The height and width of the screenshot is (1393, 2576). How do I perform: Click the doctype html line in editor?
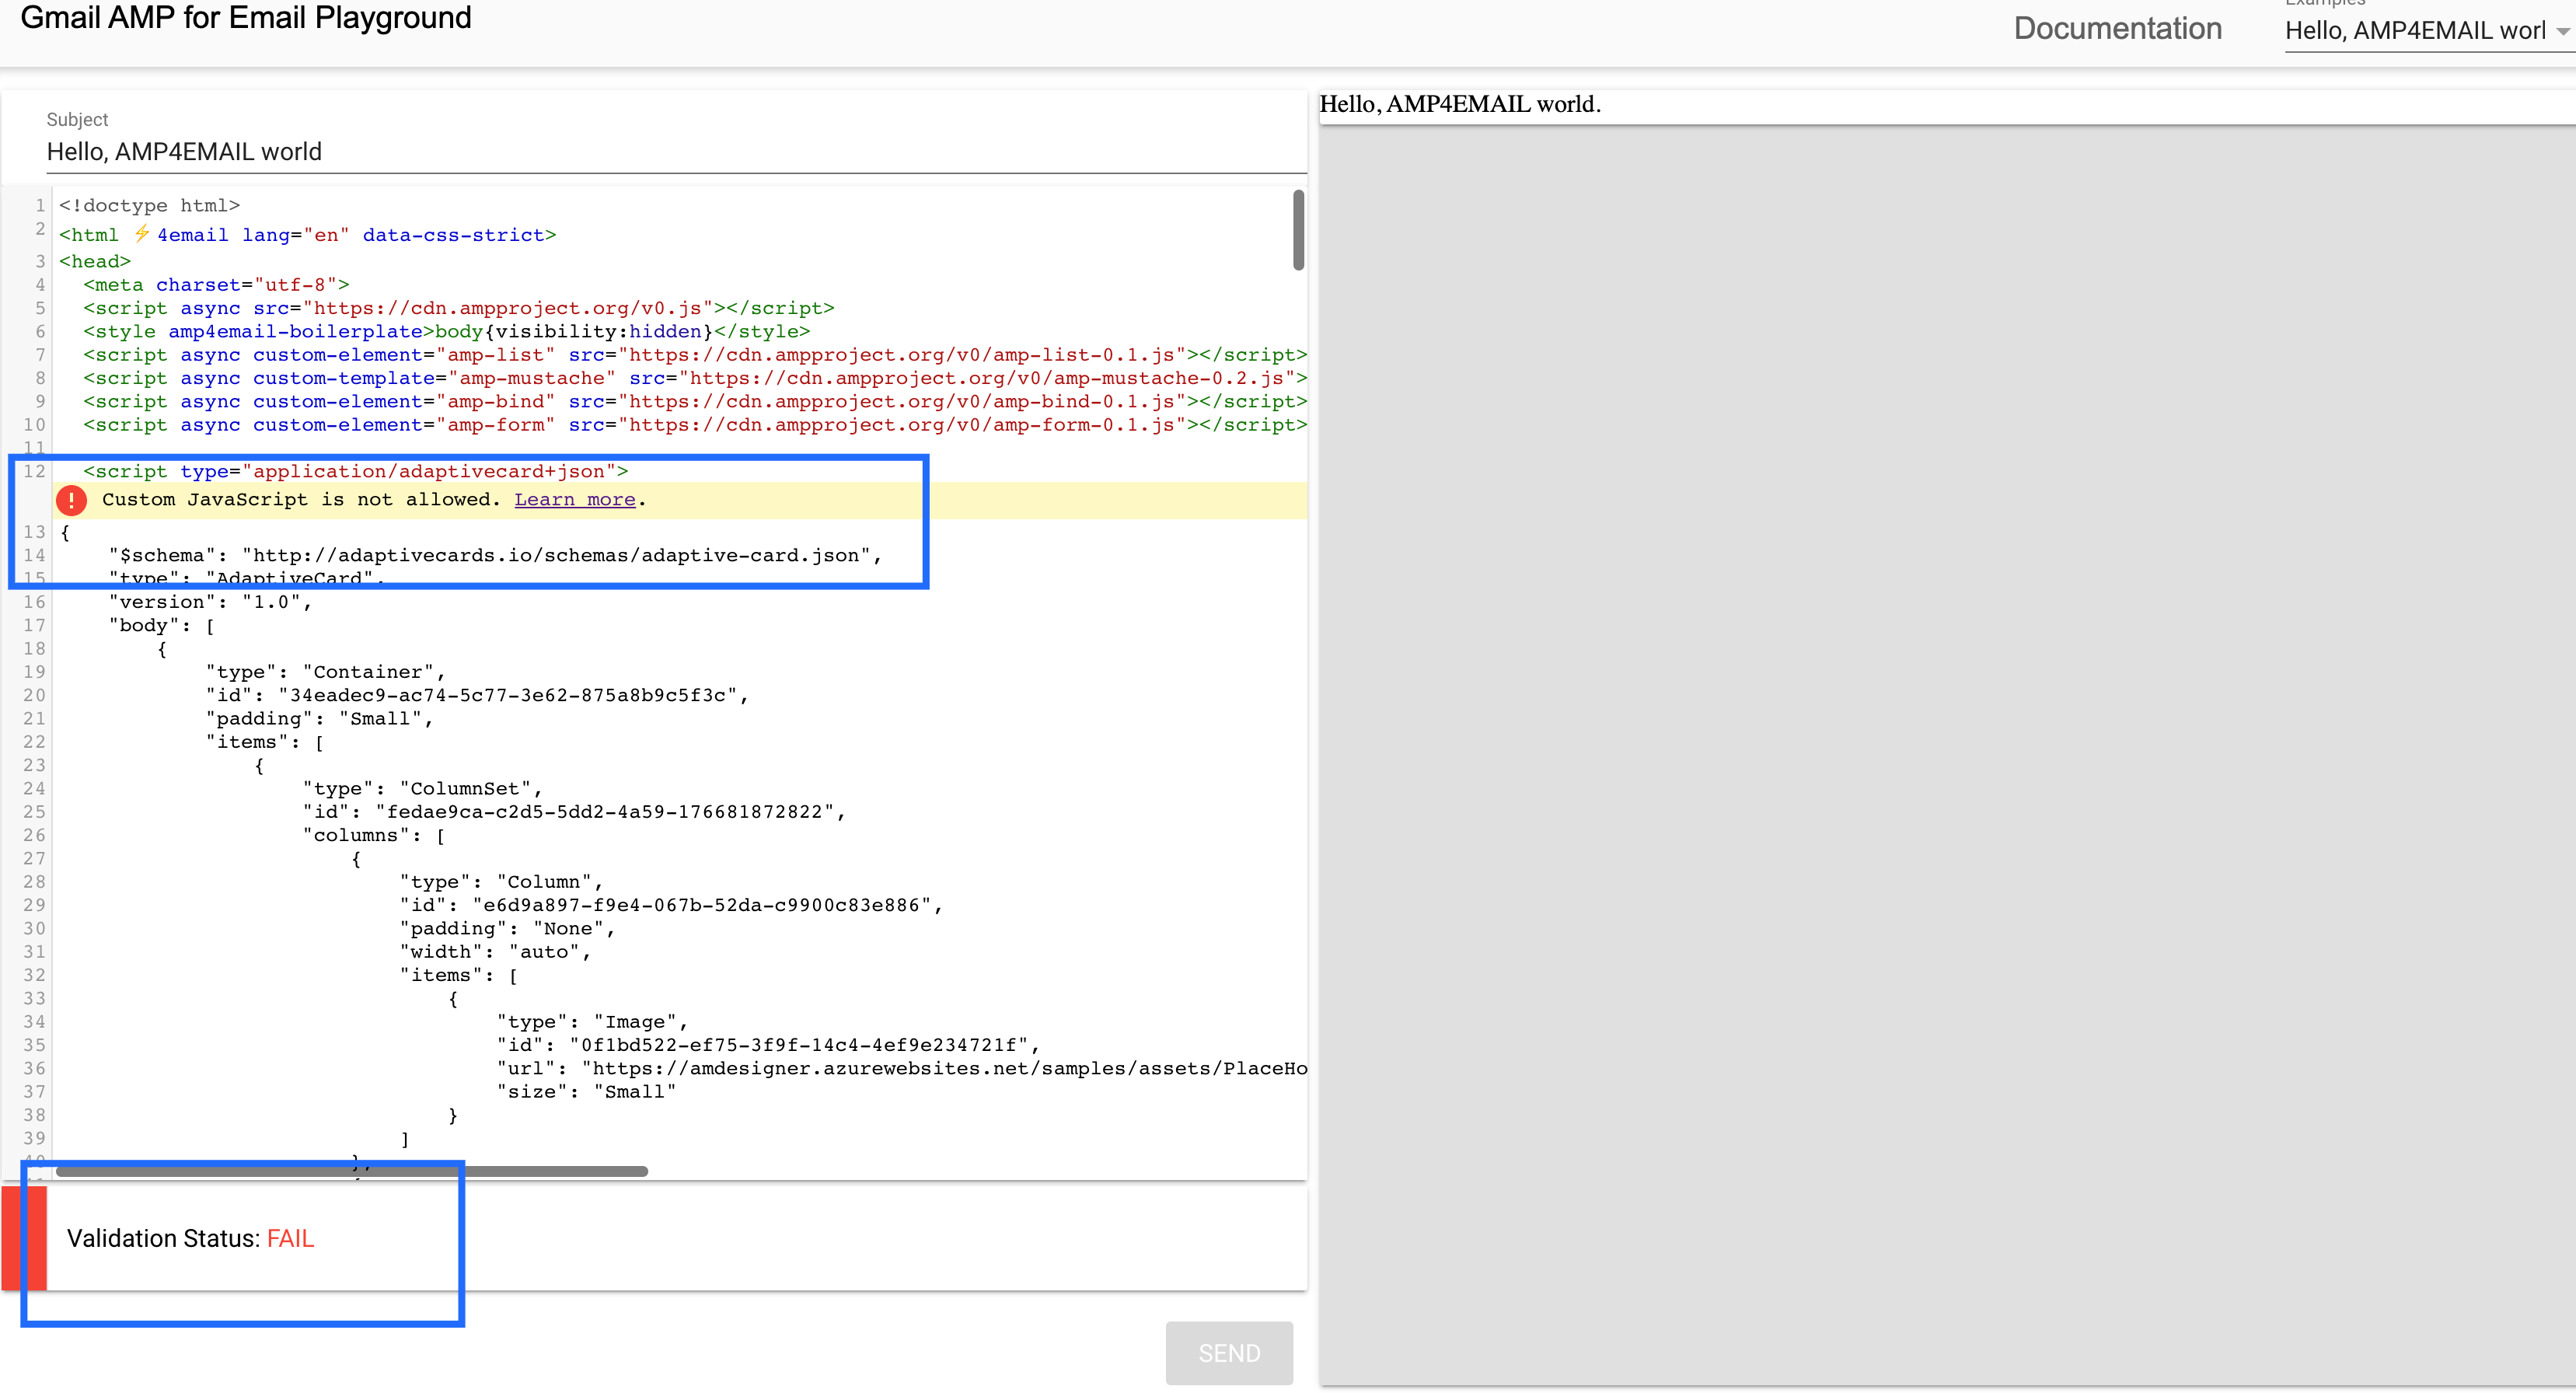(x=150, y=205)
